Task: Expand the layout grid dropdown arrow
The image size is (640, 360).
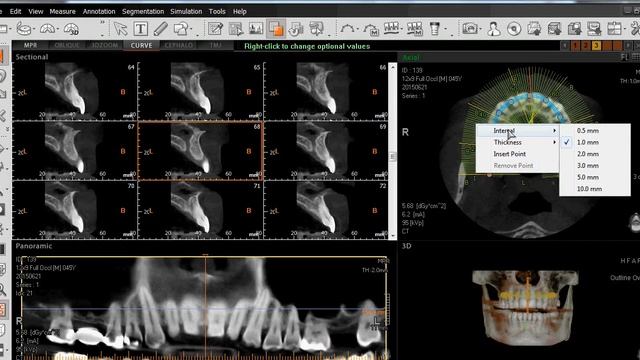Action: pyautogui.click(x=624, y=29)
